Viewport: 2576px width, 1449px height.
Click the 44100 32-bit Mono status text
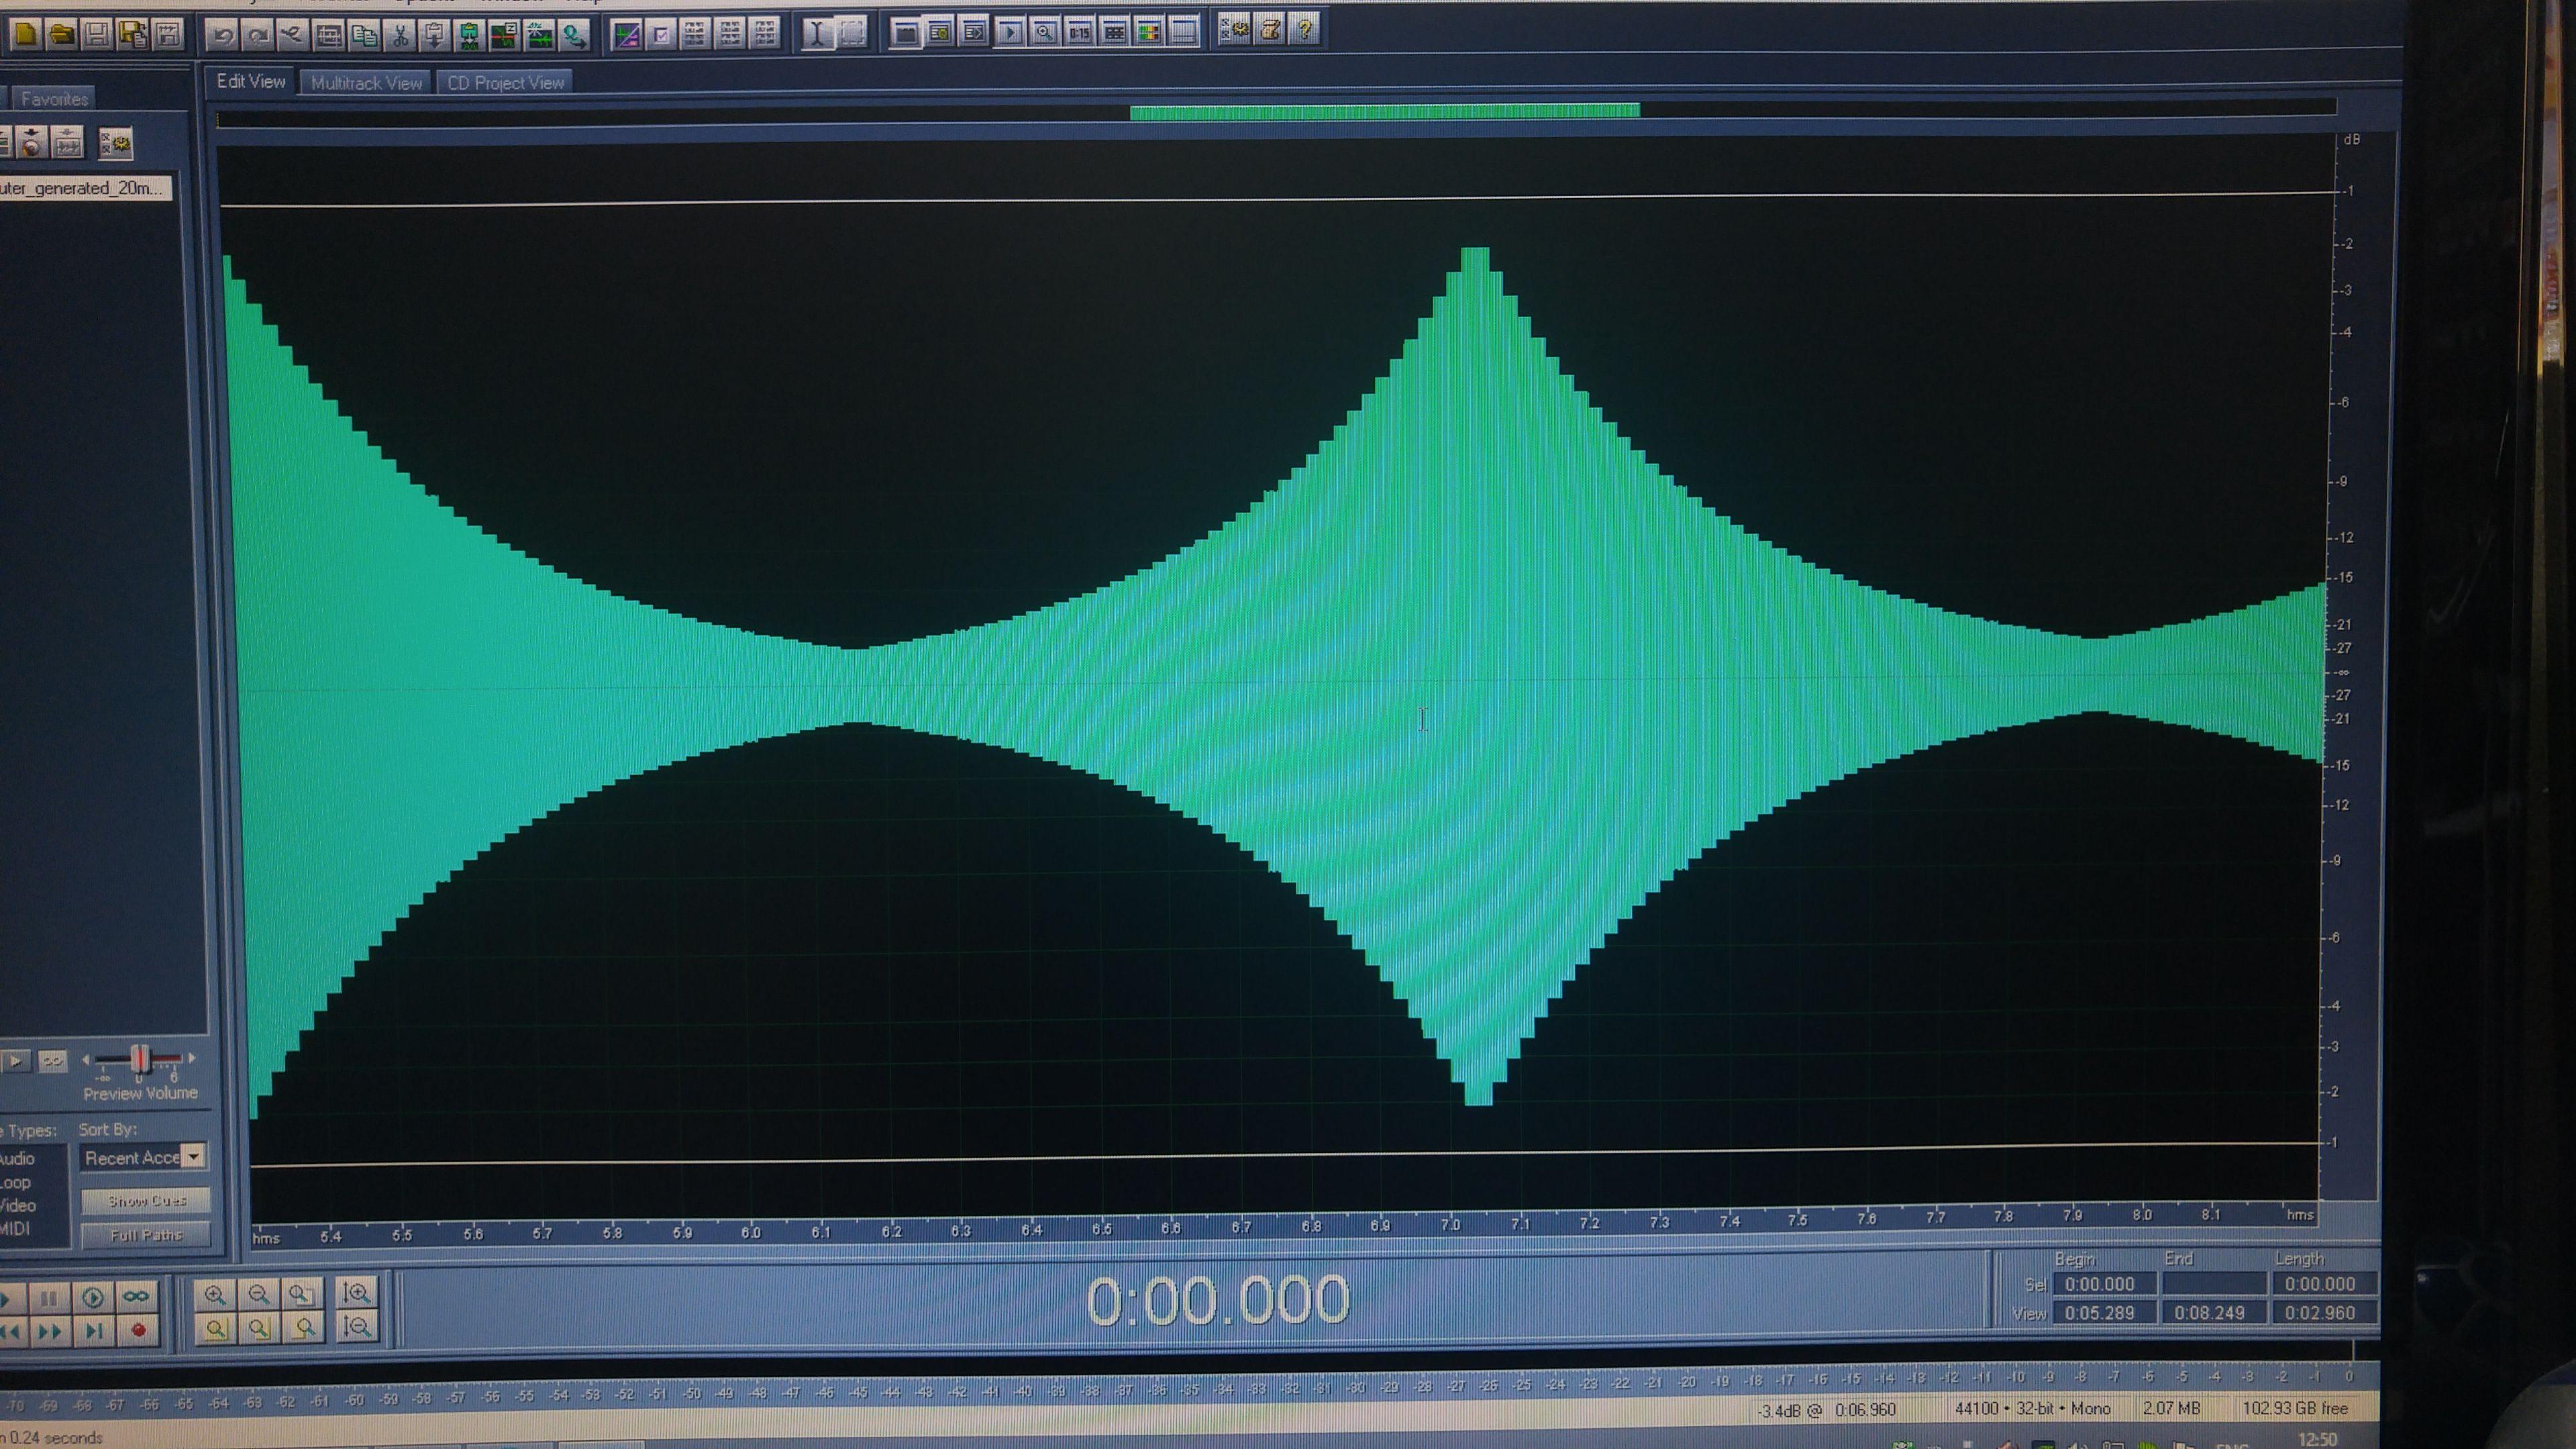click(x=2033, y=1408)
